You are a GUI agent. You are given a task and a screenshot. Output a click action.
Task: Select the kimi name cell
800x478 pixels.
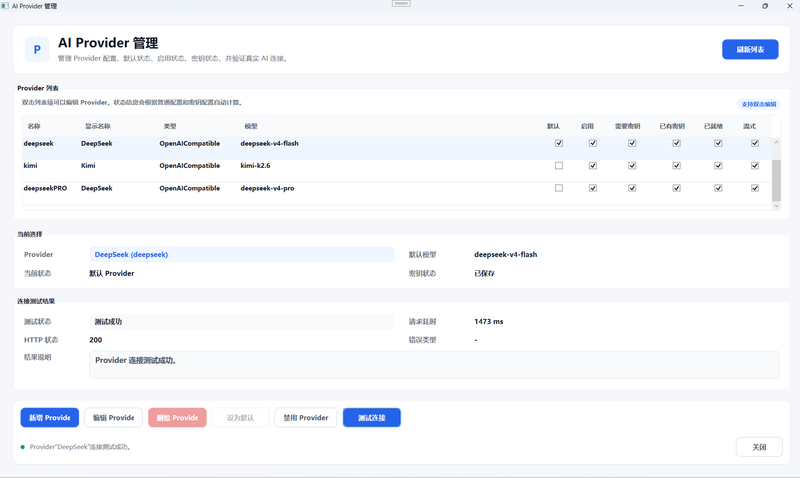[x=30, y=166]
